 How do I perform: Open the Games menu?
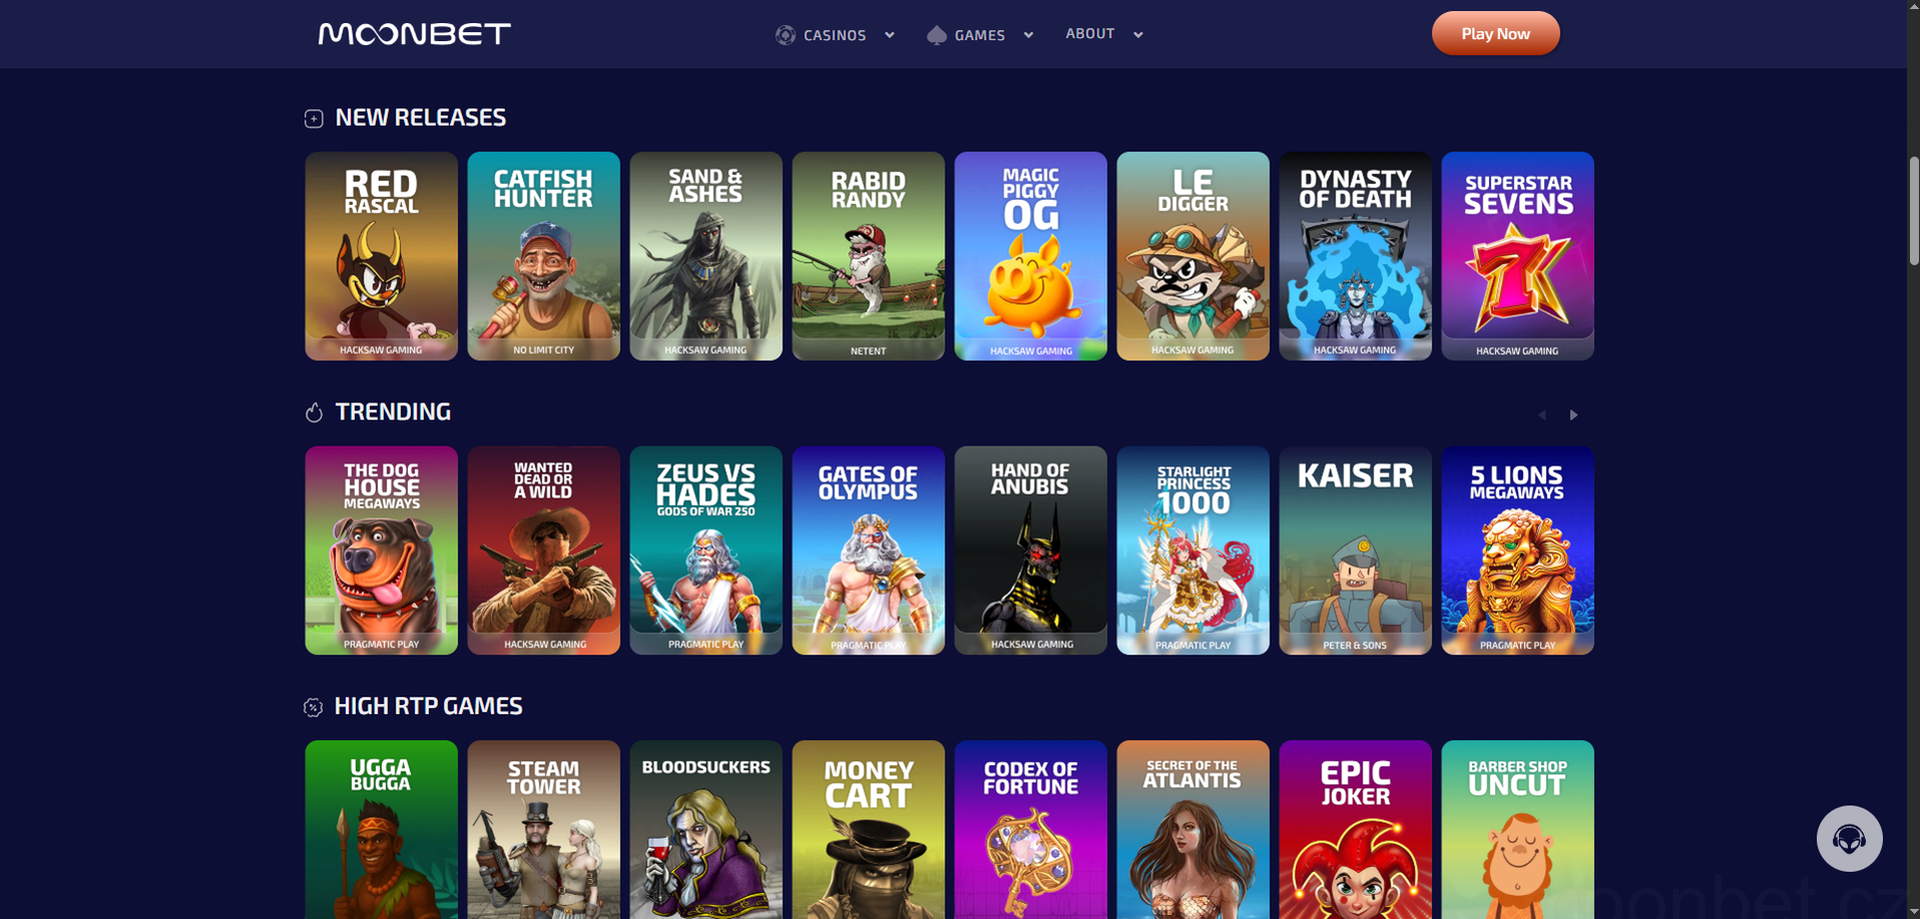coord(980,35)
